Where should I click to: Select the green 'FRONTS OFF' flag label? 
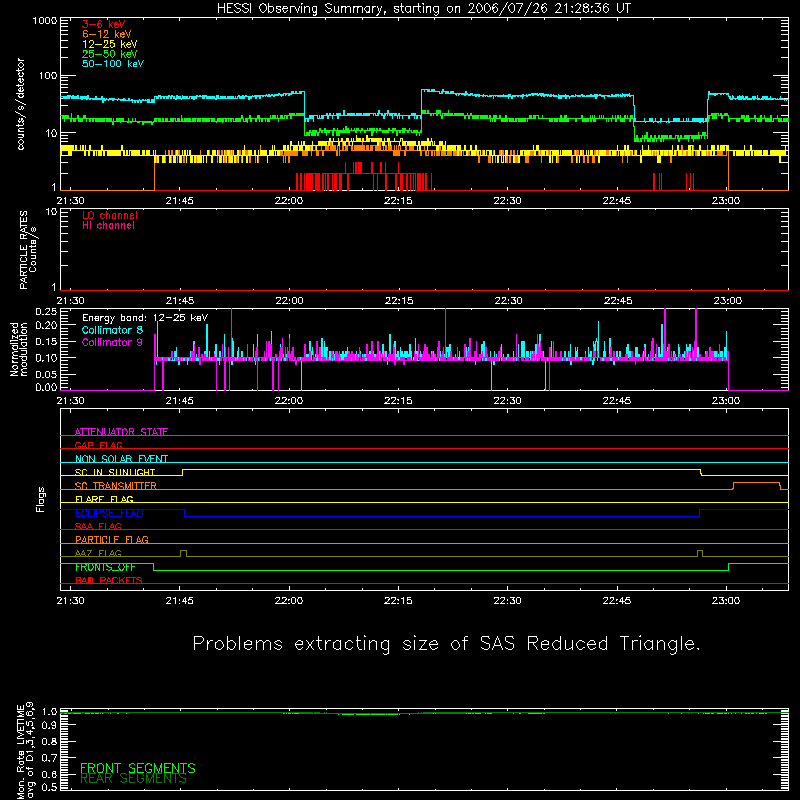coord(105,567)
